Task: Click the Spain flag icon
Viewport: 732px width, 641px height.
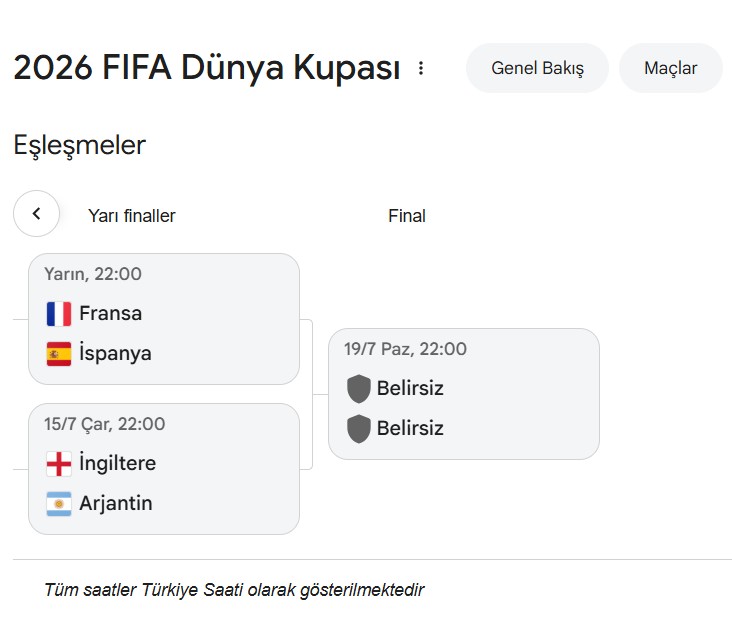Action: point(59,353)
